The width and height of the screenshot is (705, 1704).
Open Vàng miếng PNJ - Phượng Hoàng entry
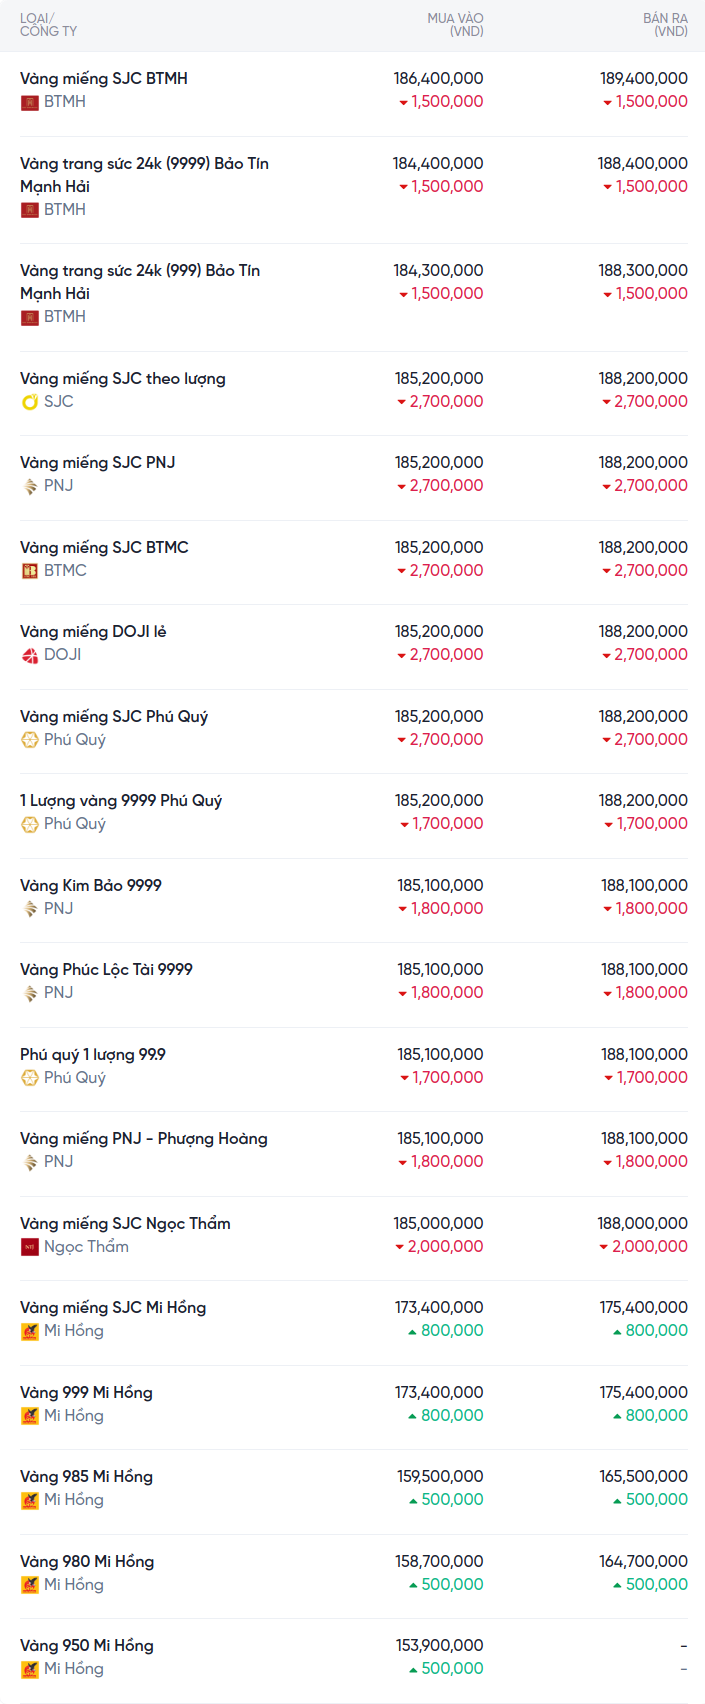tap(144, 1138)
